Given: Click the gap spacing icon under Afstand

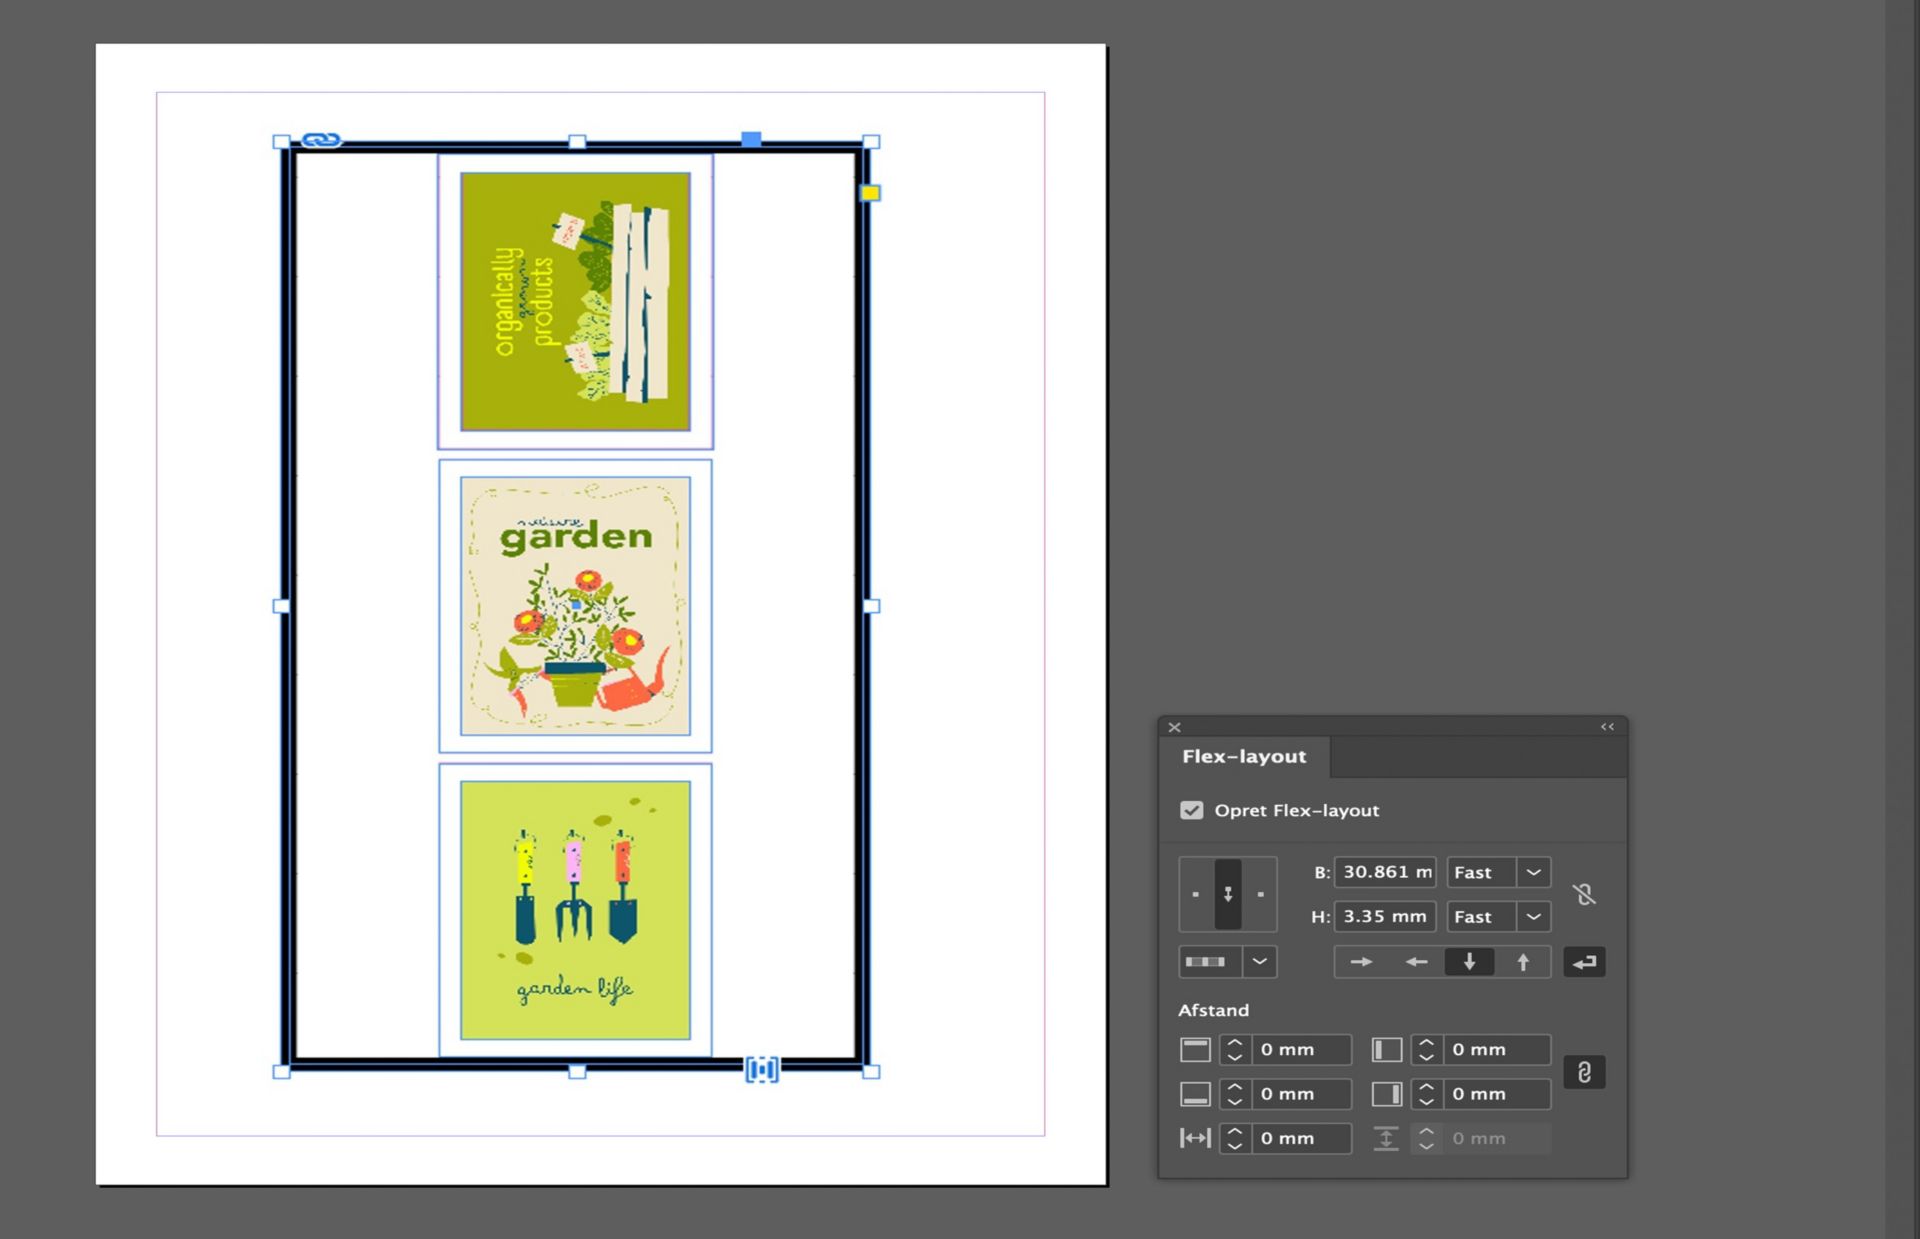Looking at the screenshot, I should click(1194, 1138).
